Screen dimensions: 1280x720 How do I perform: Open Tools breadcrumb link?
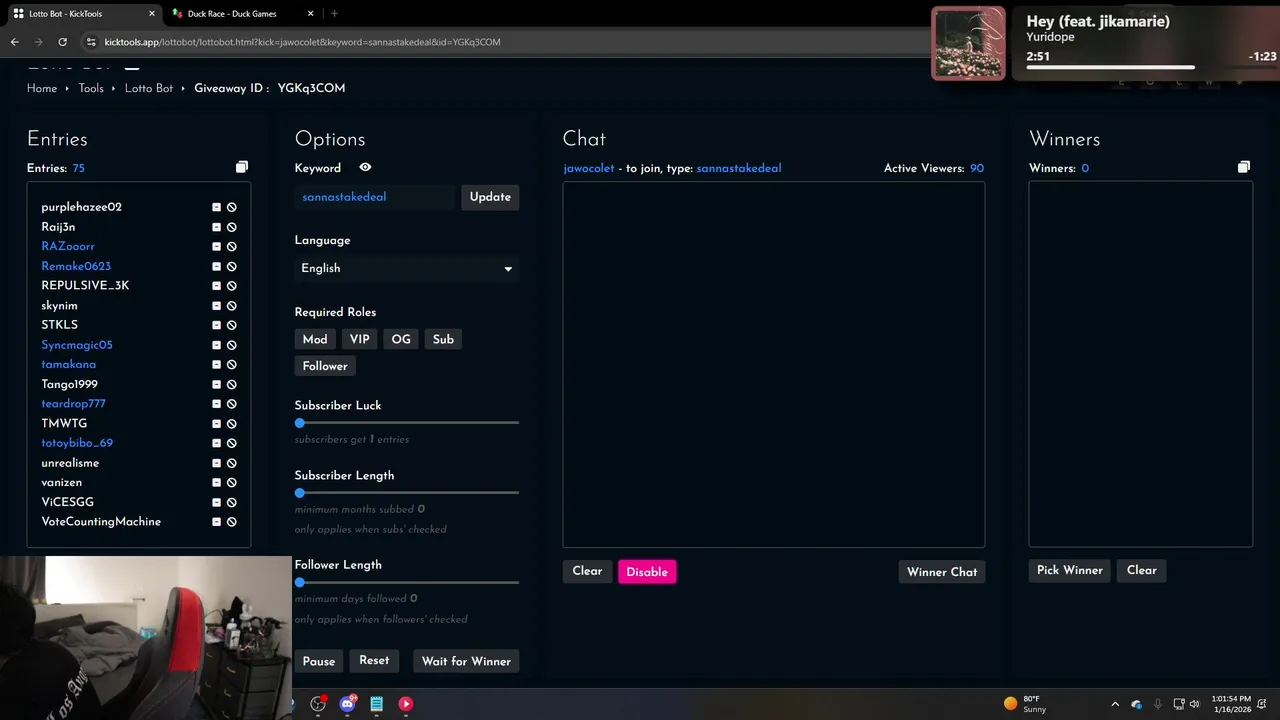pos(91,88)
